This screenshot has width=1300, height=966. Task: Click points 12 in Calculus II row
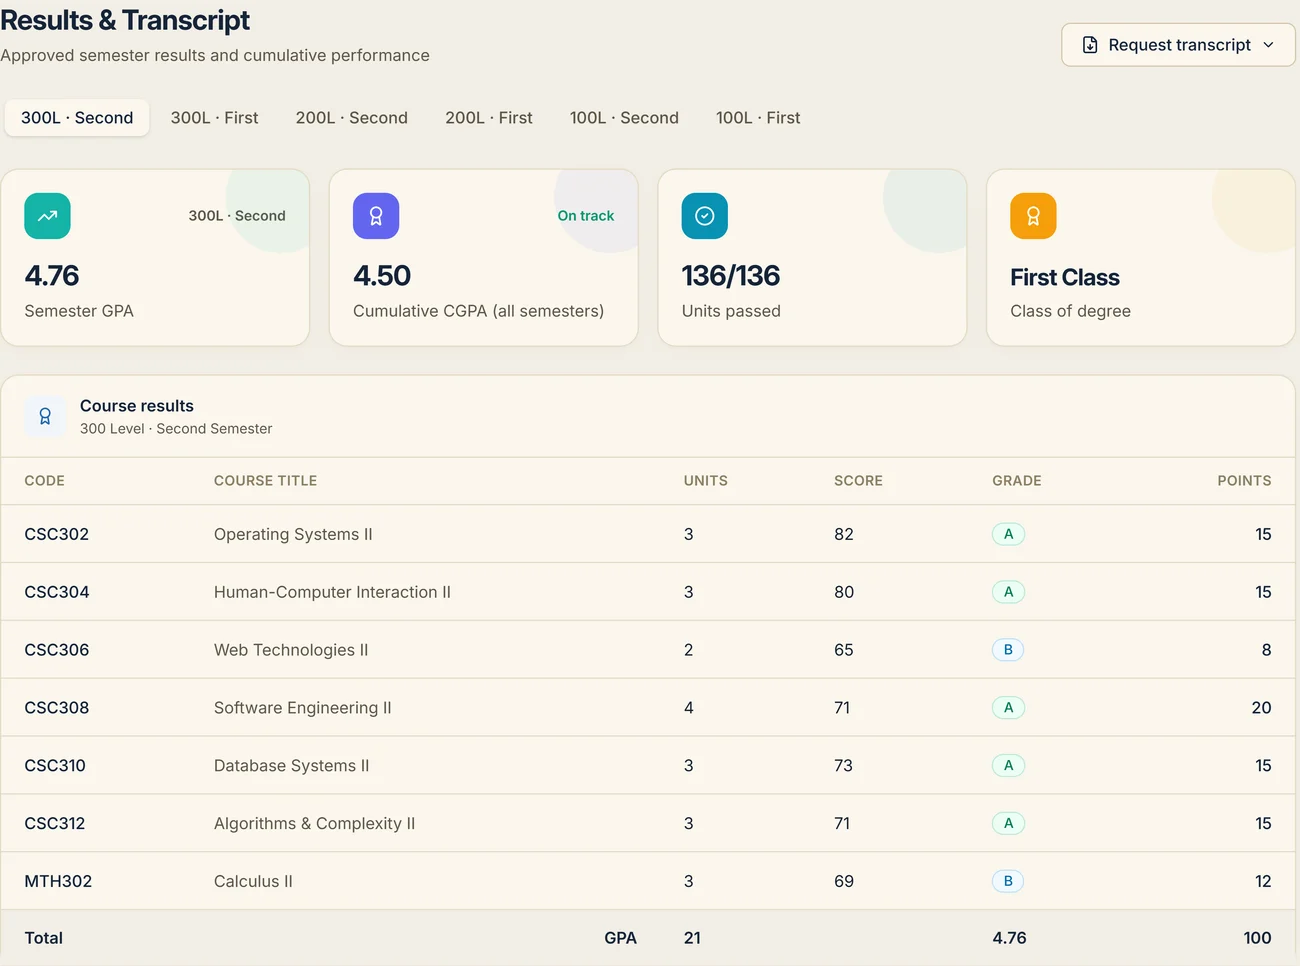click(x=1263, y=882)
